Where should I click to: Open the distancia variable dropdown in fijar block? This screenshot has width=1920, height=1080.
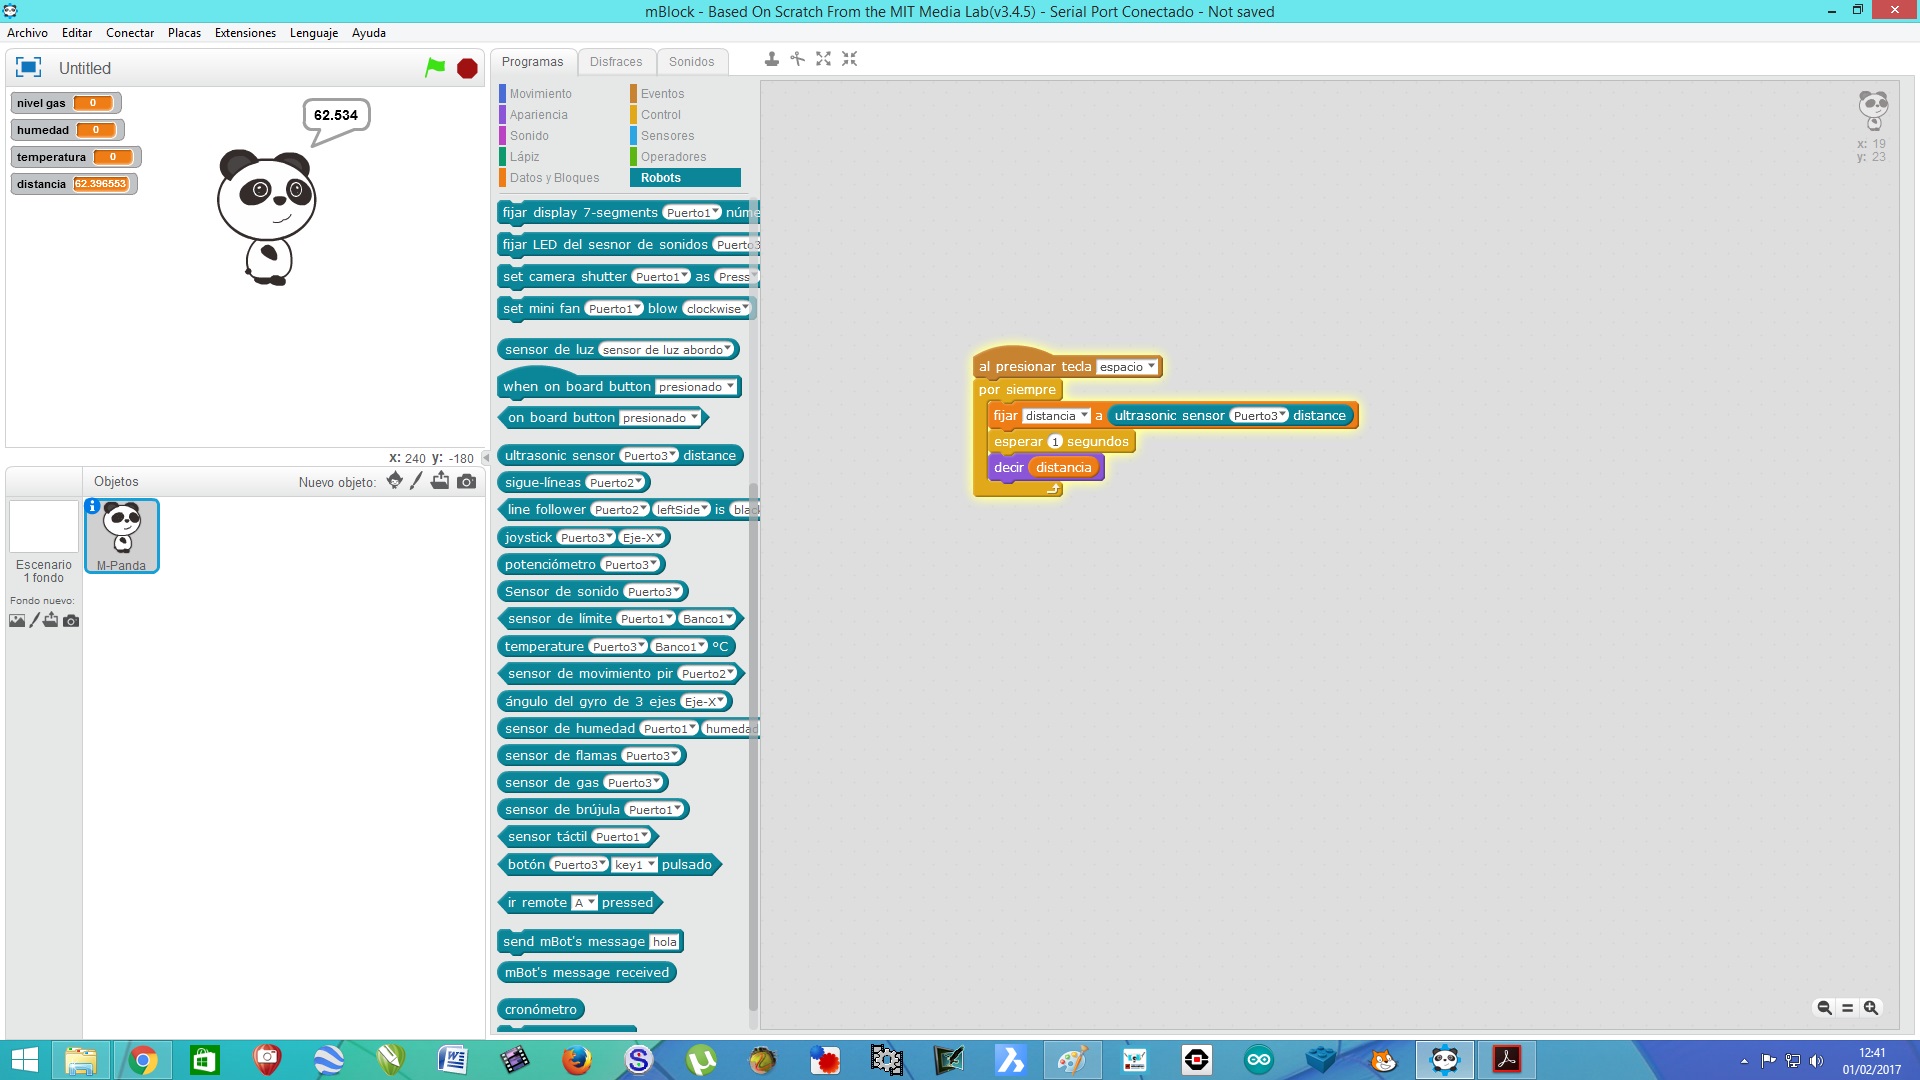(1056, 416)
